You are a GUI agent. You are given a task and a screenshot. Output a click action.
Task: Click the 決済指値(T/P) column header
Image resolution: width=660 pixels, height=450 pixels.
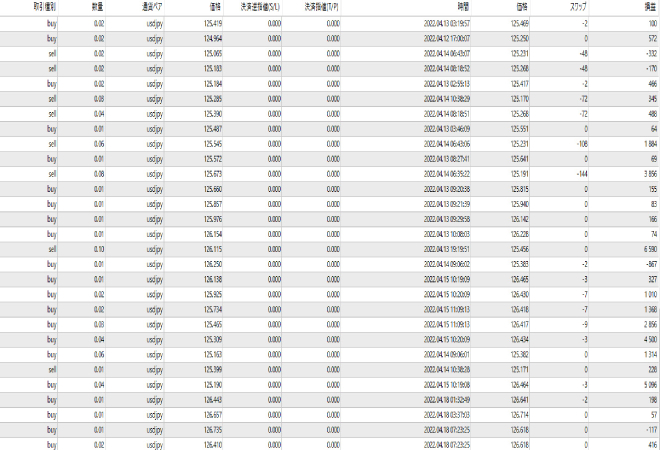[322, 7]
